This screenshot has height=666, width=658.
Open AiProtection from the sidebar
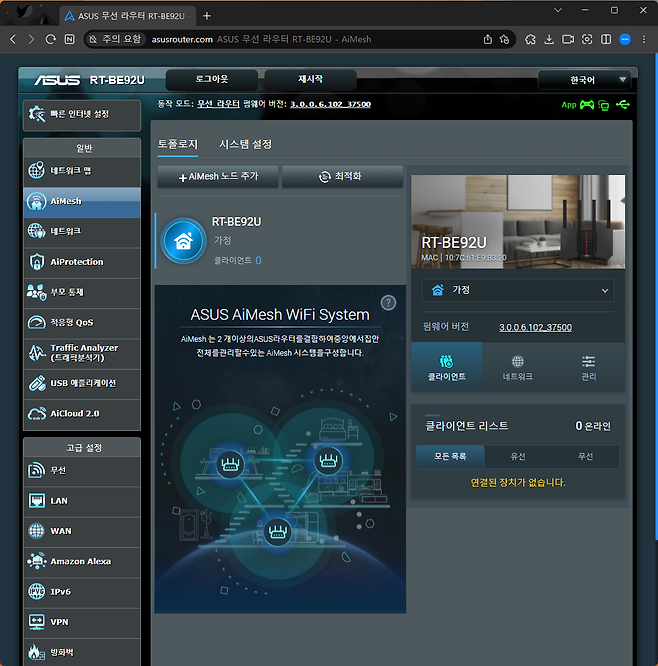82,262
